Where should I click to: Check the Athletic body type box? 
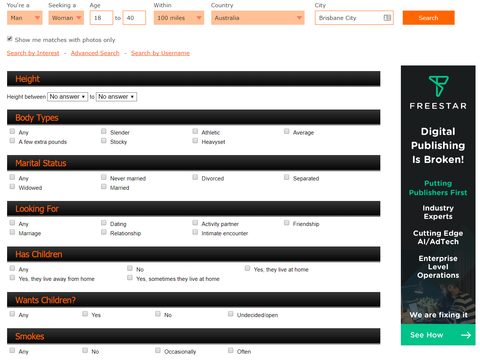point(195,131)
